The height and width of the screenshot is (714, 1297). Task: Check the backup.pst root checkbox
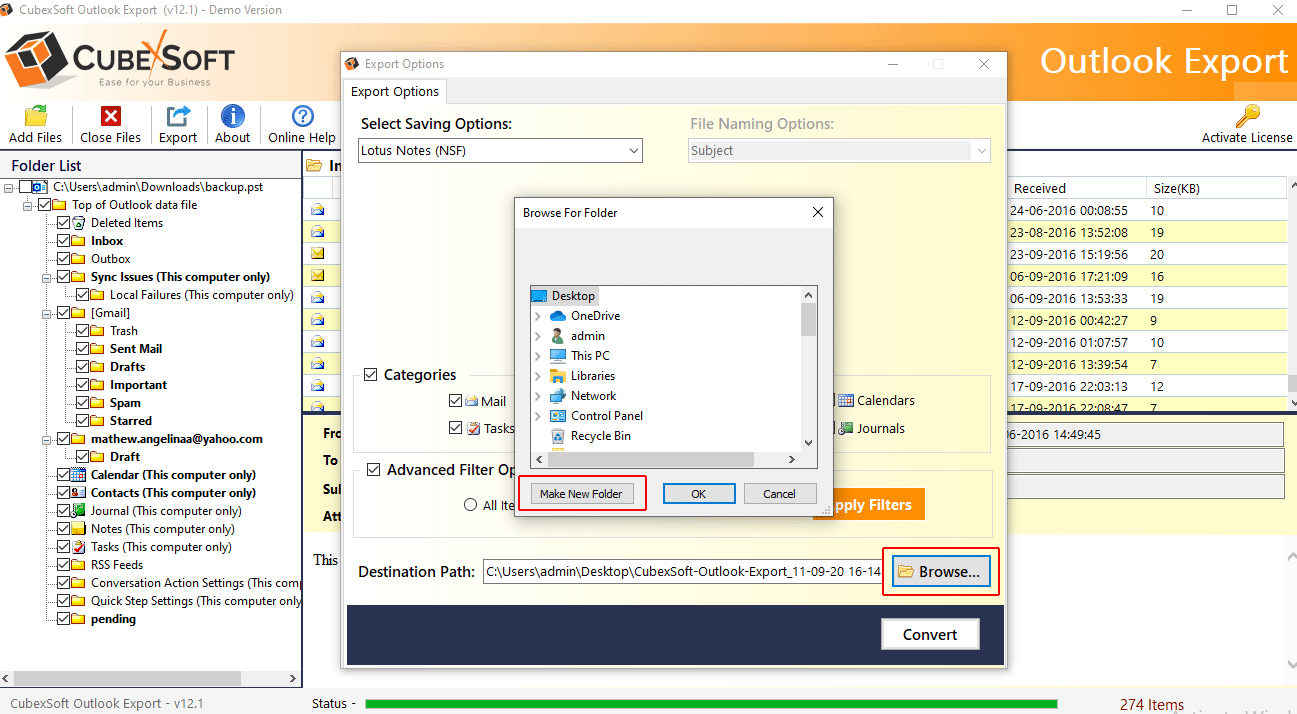[26, 187]
